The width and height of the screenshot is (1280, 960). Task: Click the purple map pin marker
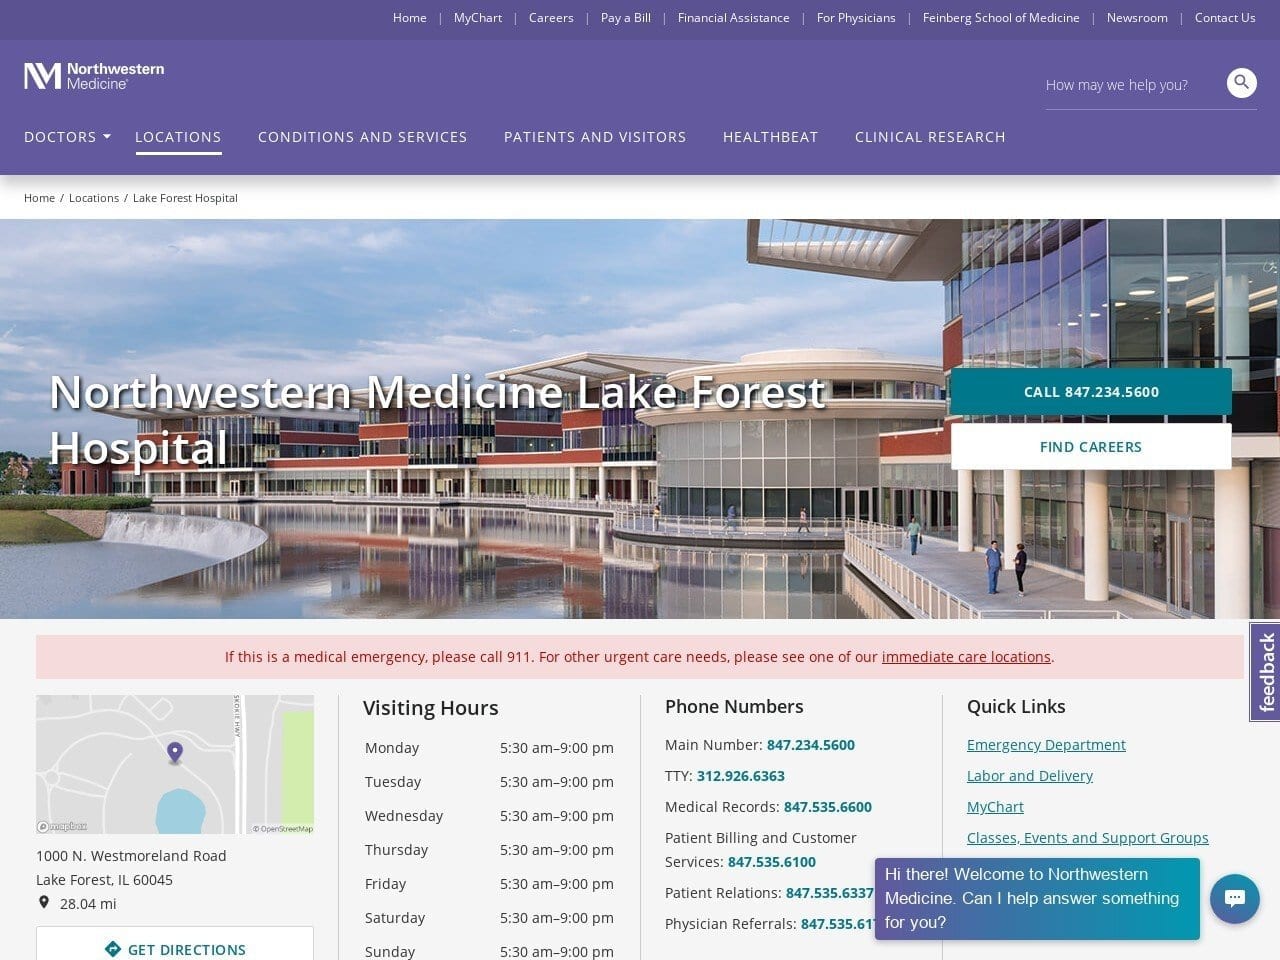[175, 752]
